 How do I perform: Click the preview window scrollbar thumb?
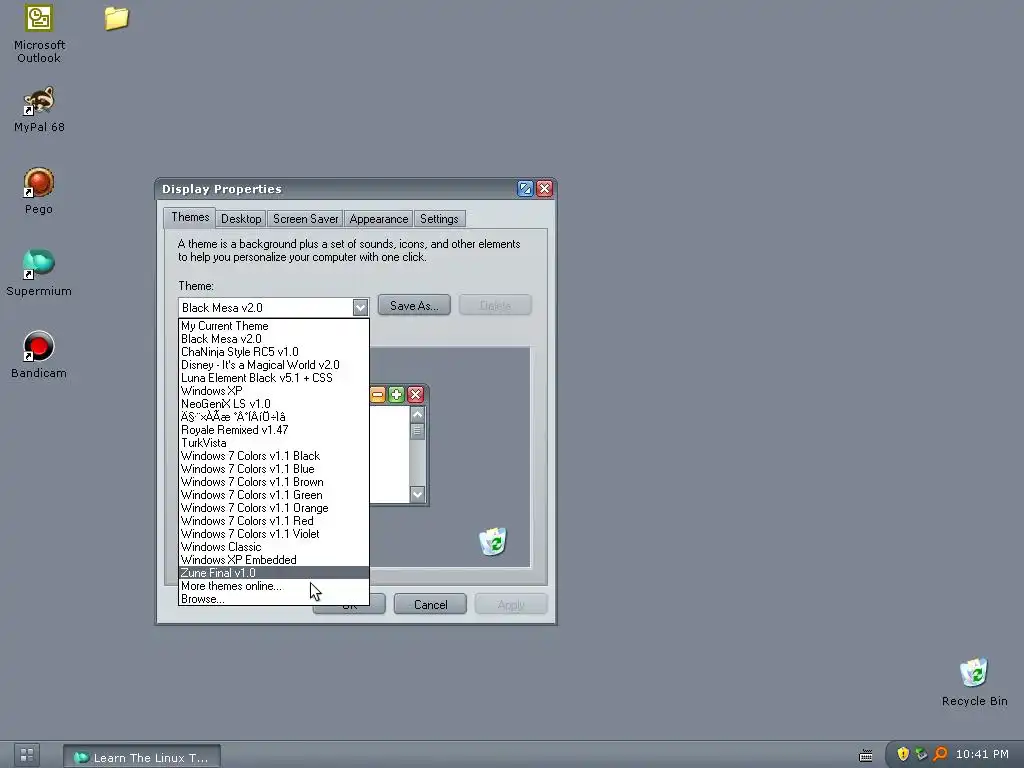coord(417,431)
